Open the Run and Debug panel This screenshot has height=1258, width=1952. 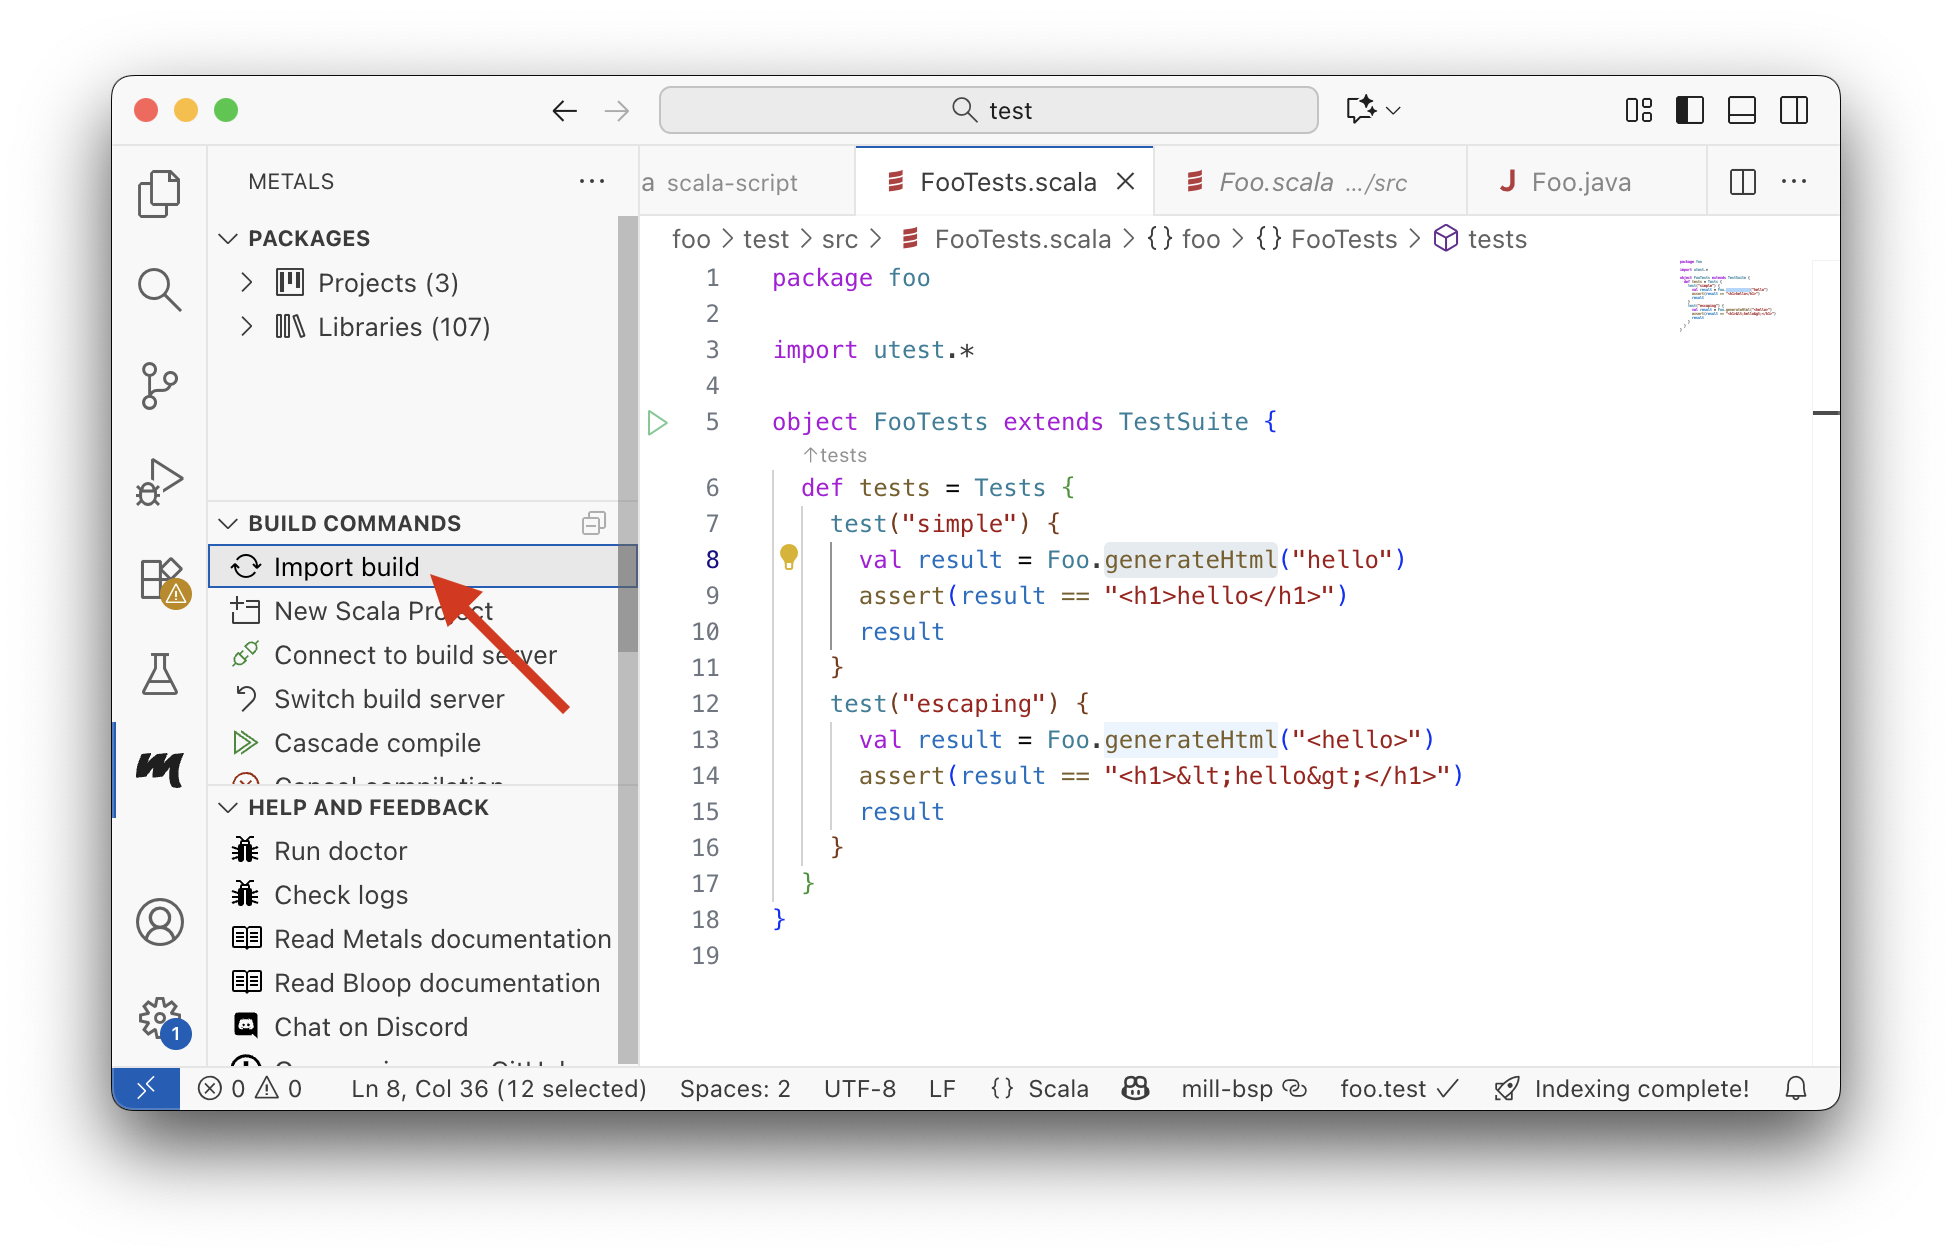(x=159, y=481)
